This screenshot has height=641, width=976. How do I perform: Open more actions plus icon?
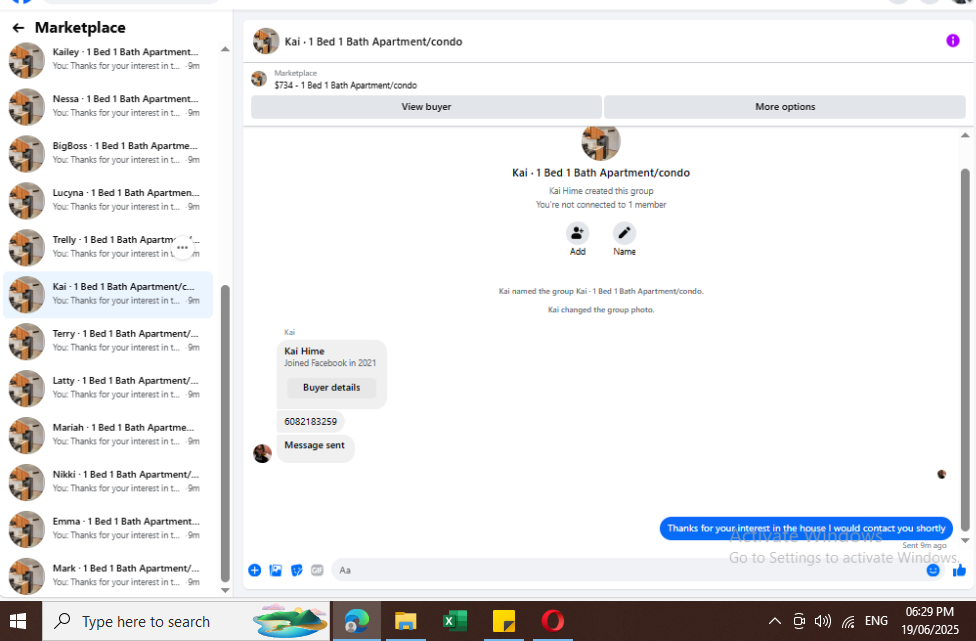pyautogui.click(x=255, y=570)
